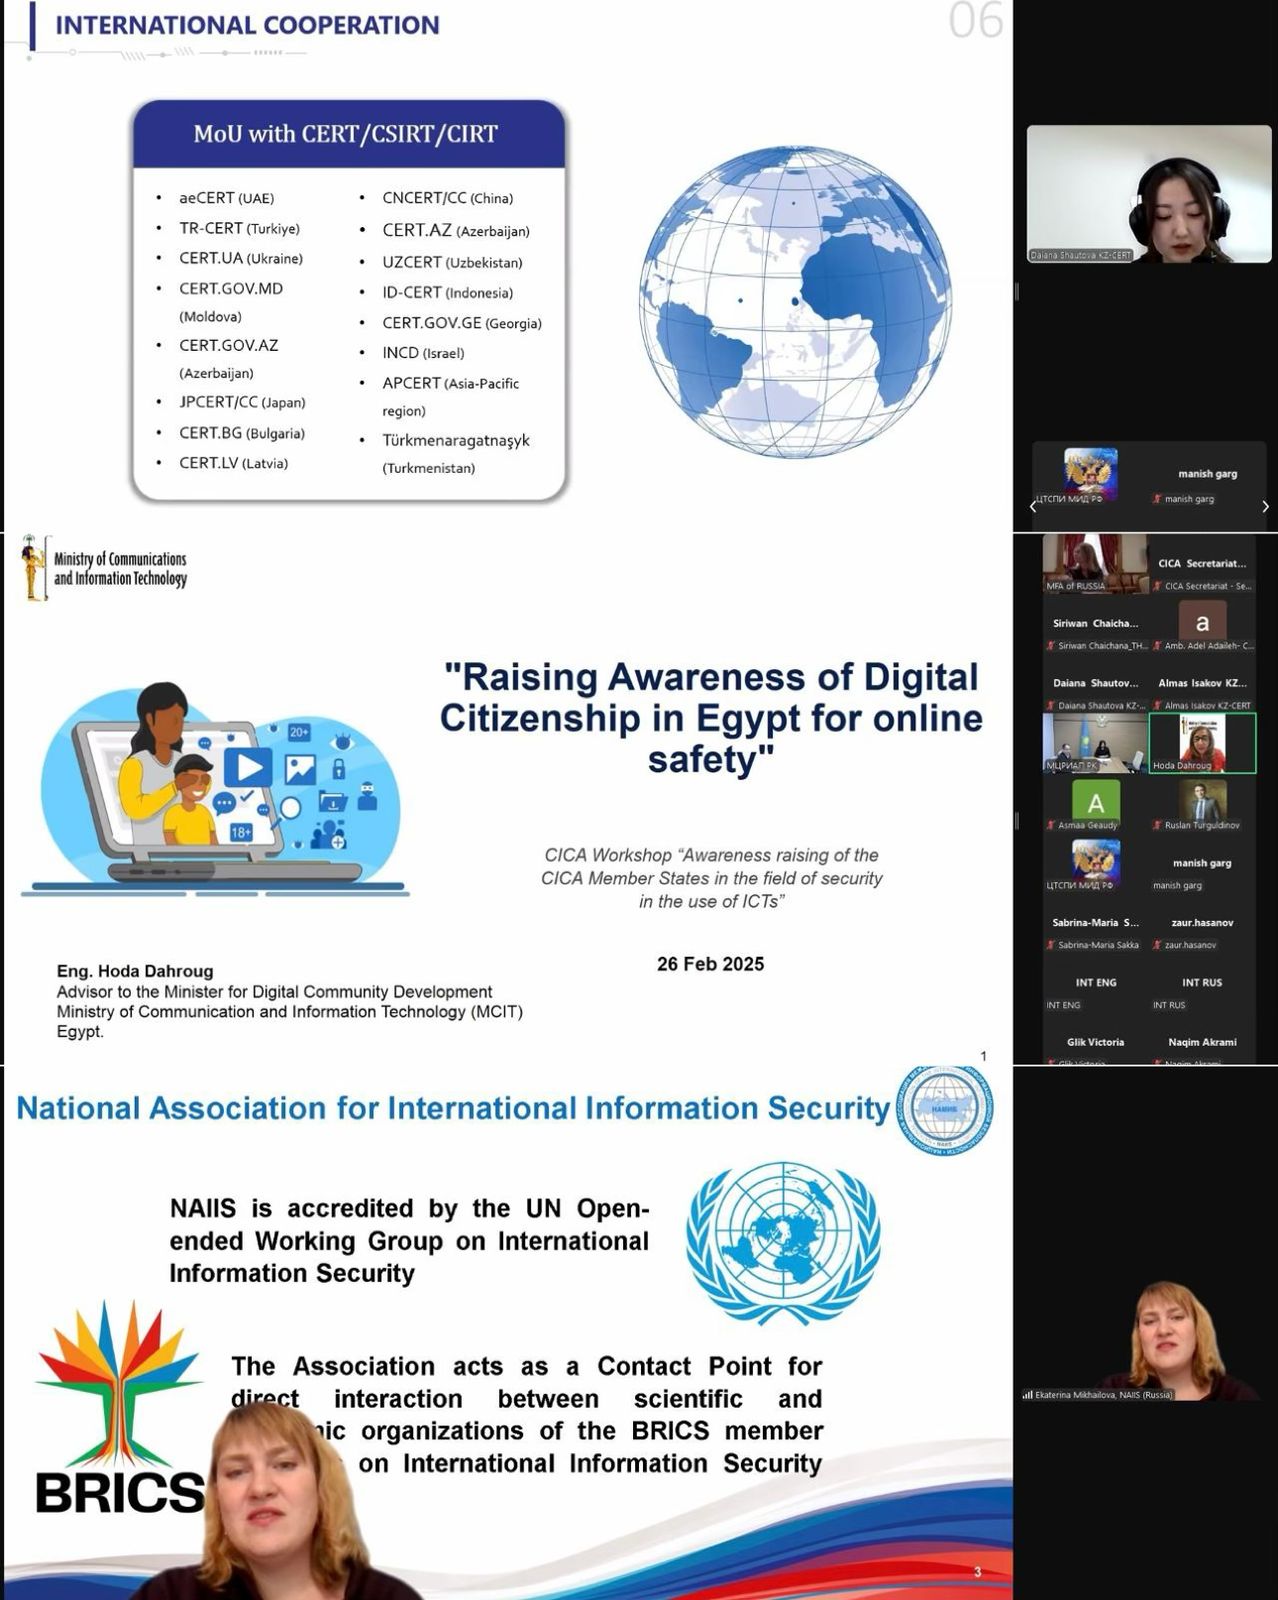Screen dimensions: 1278x1600
Task: Click muted mic icon of Almas Isakov
Action: pyautogui.click(x=1157, y=706)
